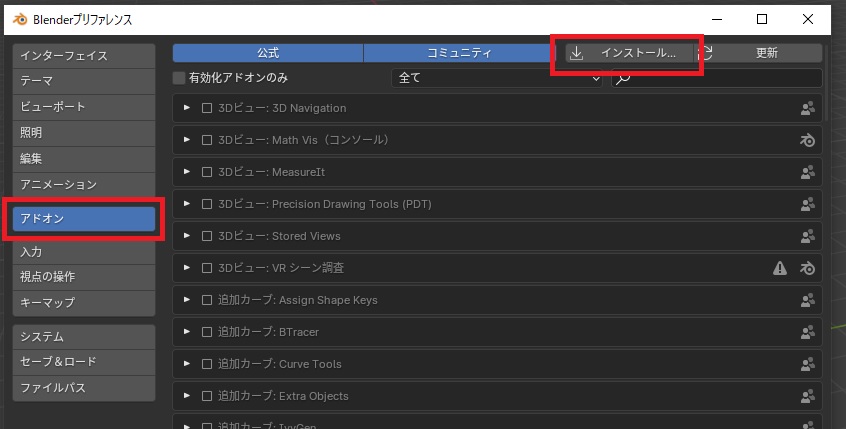Screen dimensions: 846x429
Task: Click the 更新 button
Action: coord(759,53)
